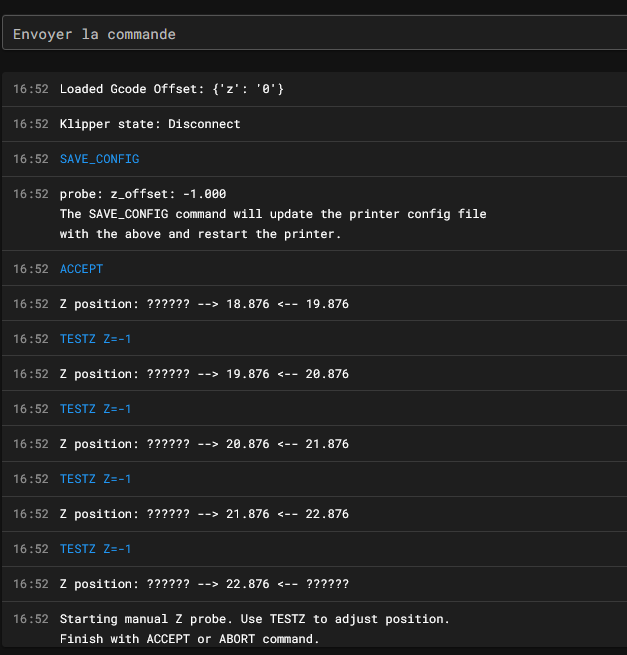The image size is (627, 655).
Task: Click the 'restart the printer' message line
Action: 200,234
